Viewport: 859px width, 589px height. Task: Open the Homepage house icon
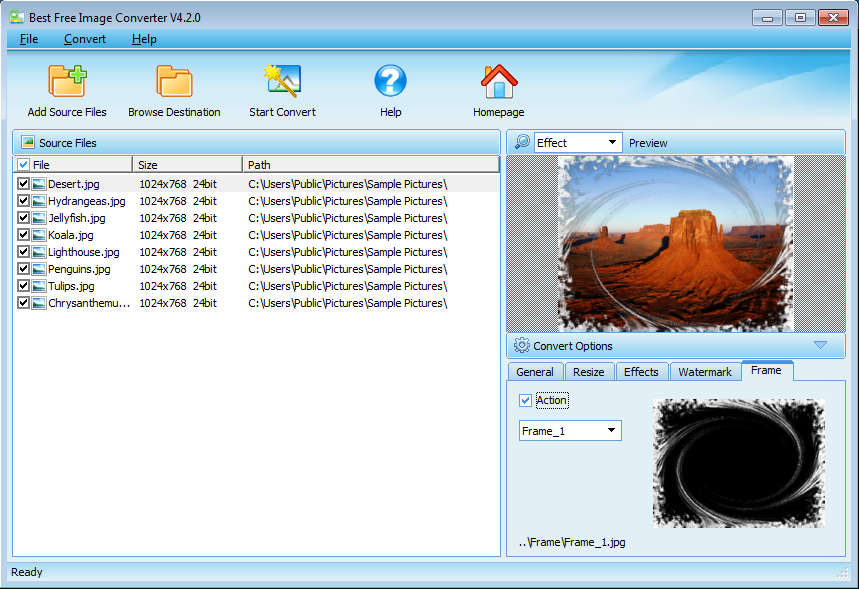coord(498,81)
